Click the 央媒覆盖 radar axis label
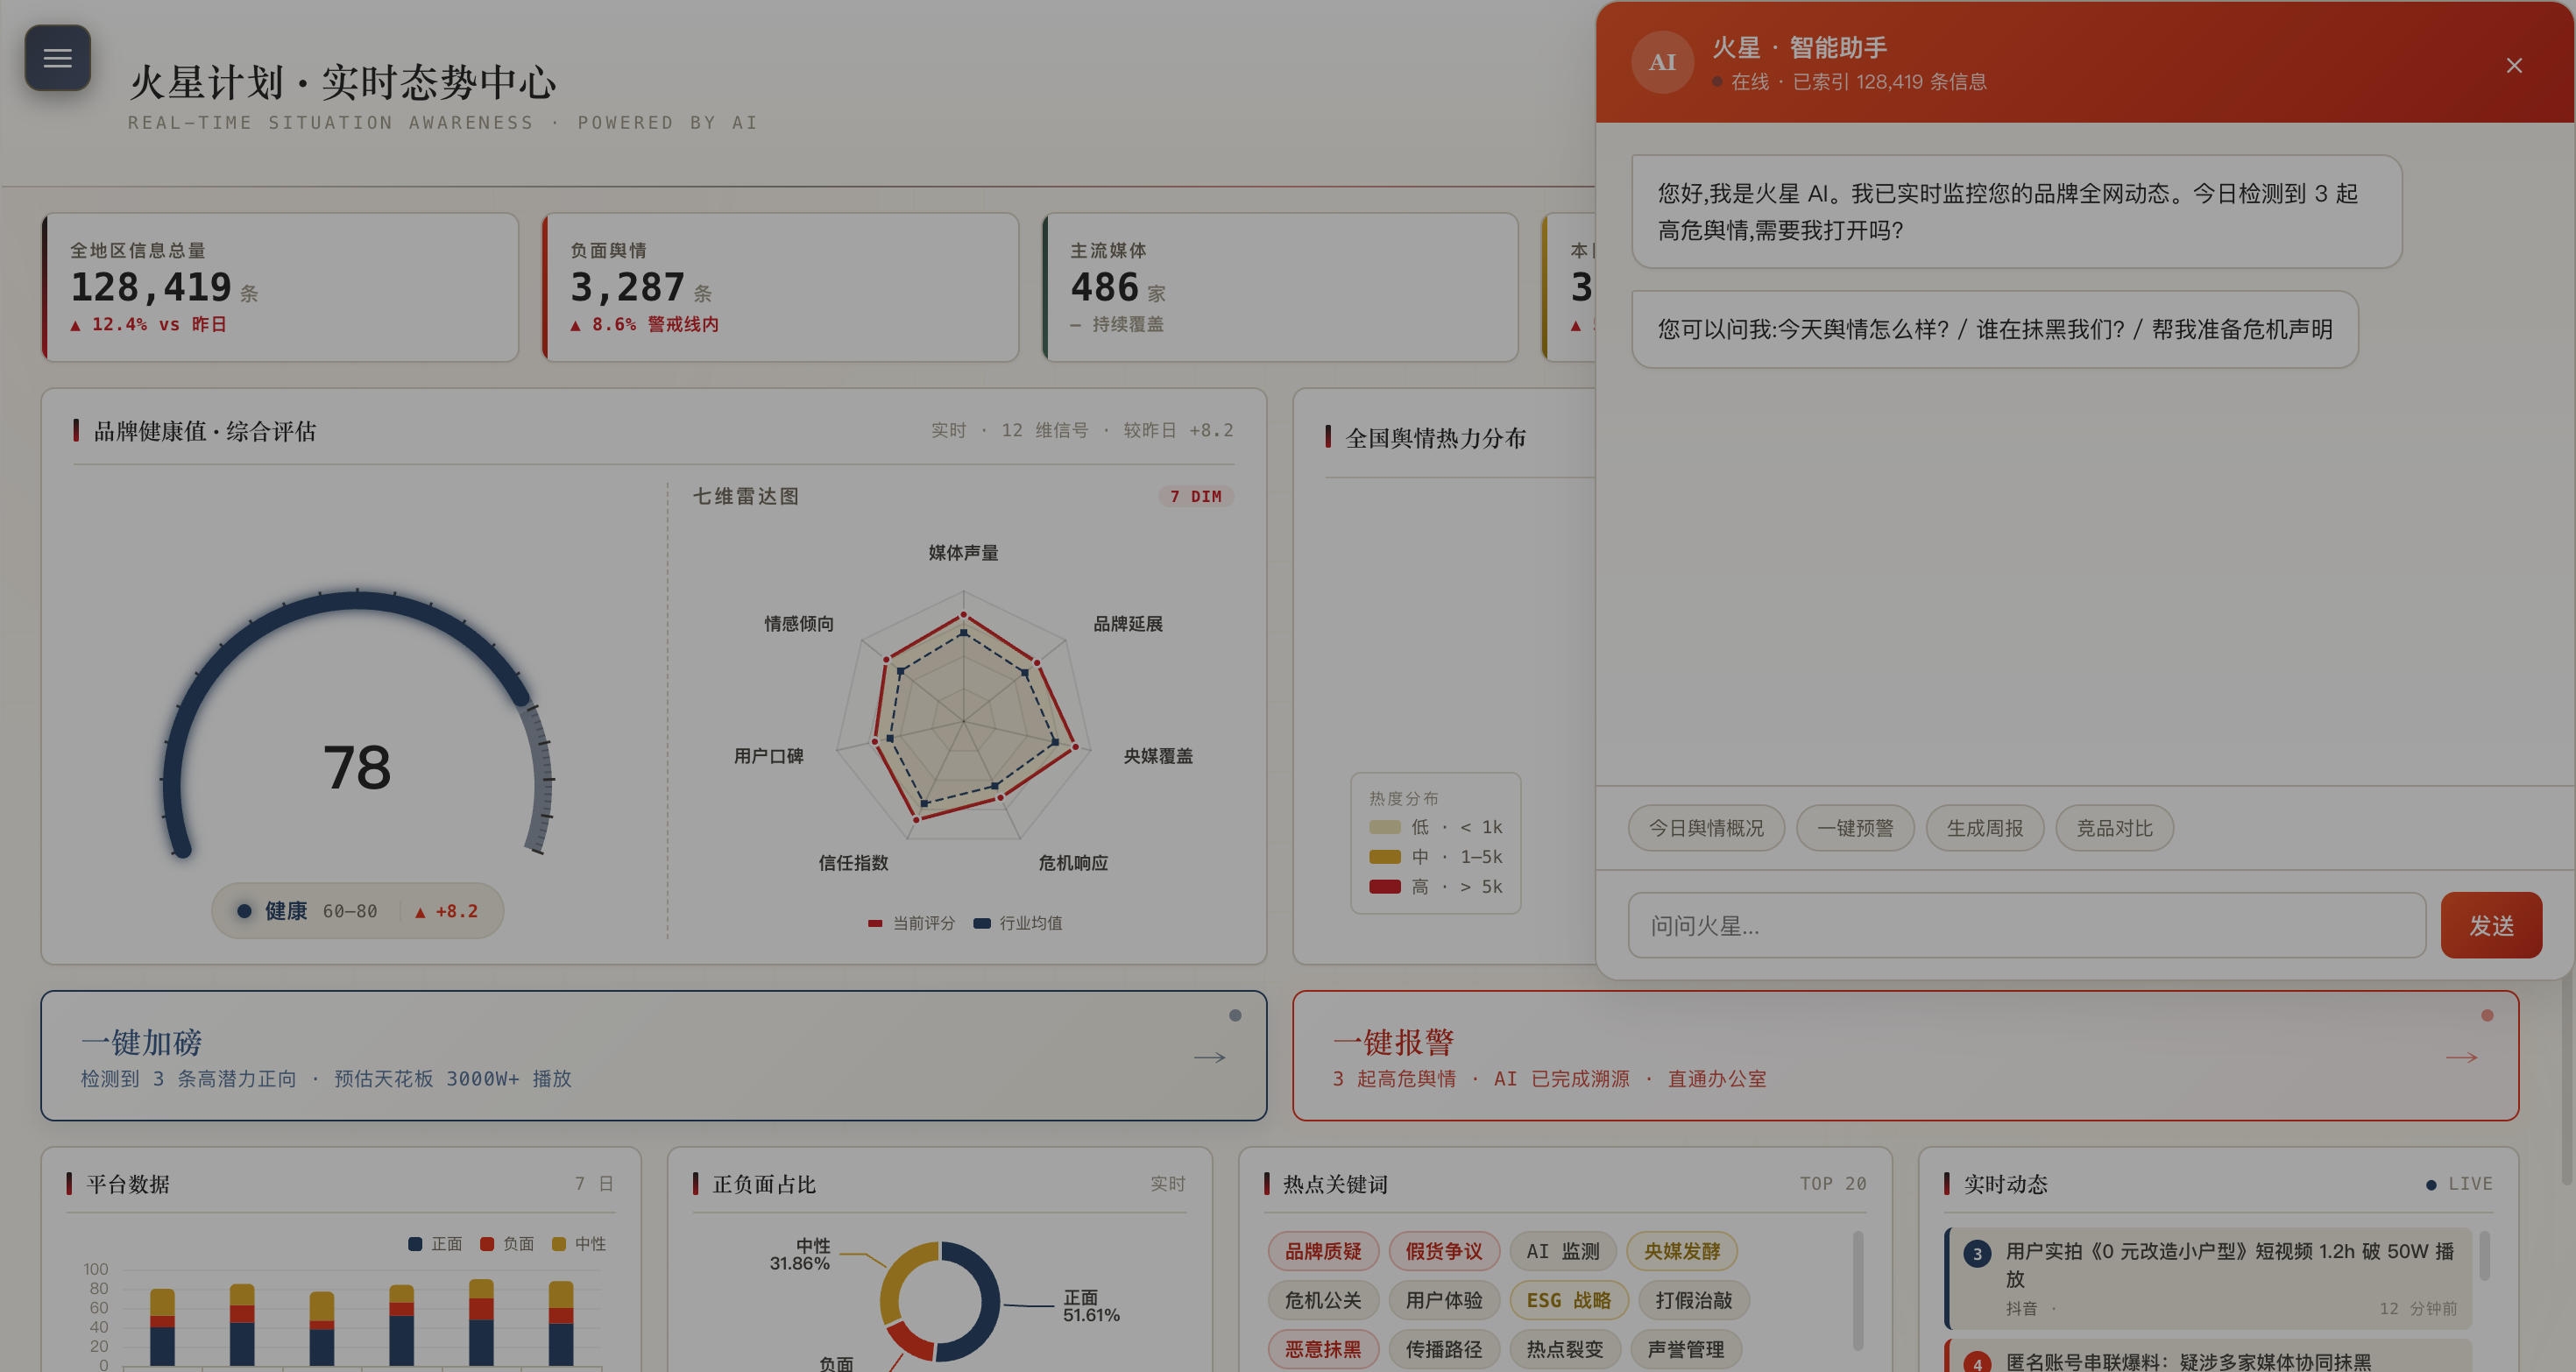The height and width of the screenshot is (1372, 2576). (1158, 756)
